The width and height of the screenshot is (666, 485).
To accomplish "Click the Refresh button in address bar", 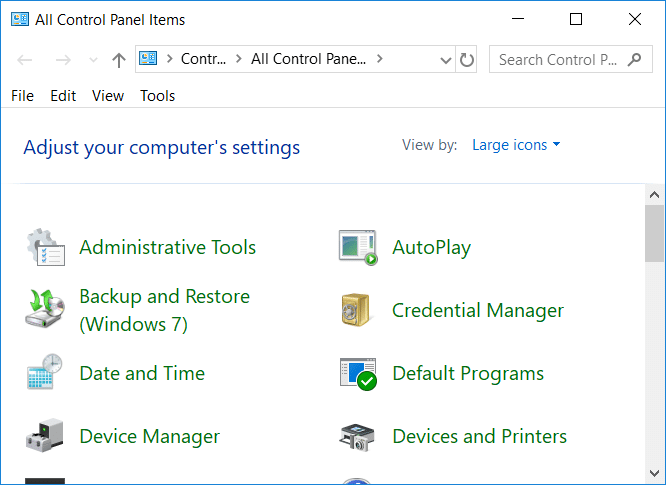I will pos(467,60).
